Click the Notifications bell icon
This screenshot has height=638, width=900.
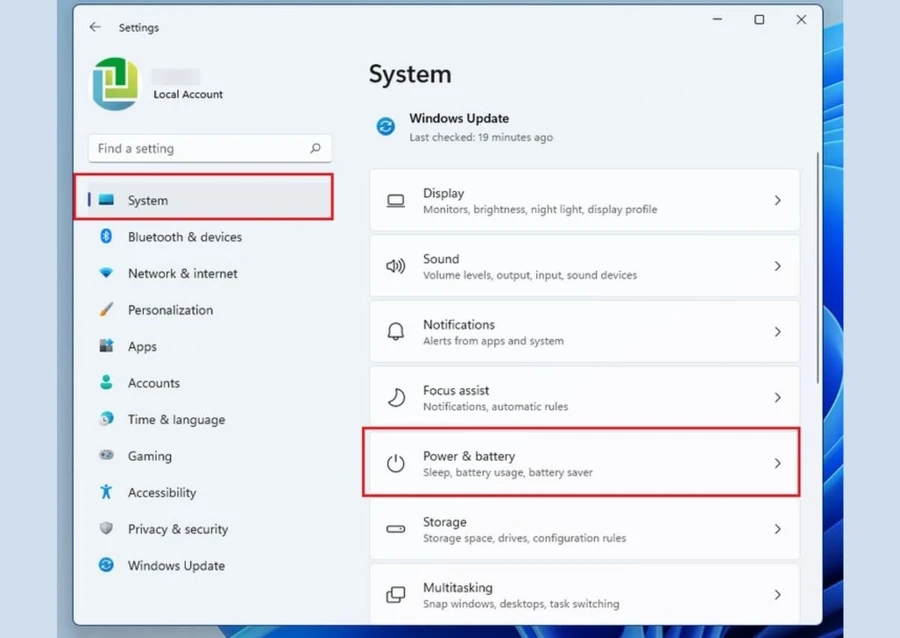395,332
